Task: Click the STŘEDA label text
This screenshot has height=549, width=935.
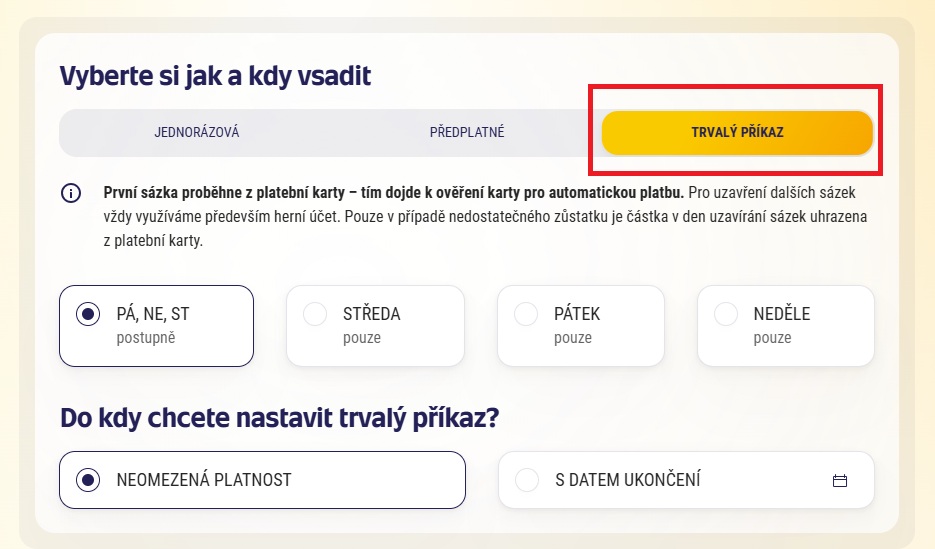Action: (371, 314)
